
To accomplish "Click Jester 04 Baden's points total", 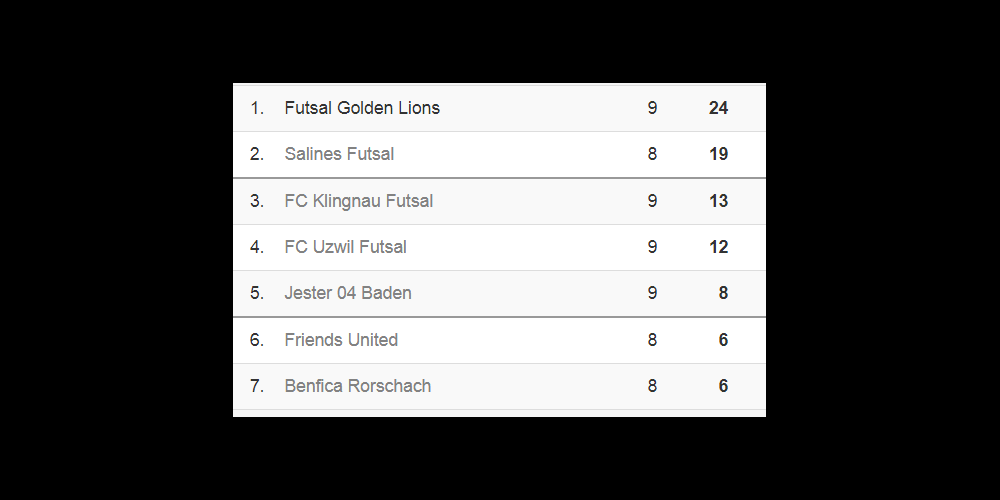I will pyautogui.click(x=723, y=293).
